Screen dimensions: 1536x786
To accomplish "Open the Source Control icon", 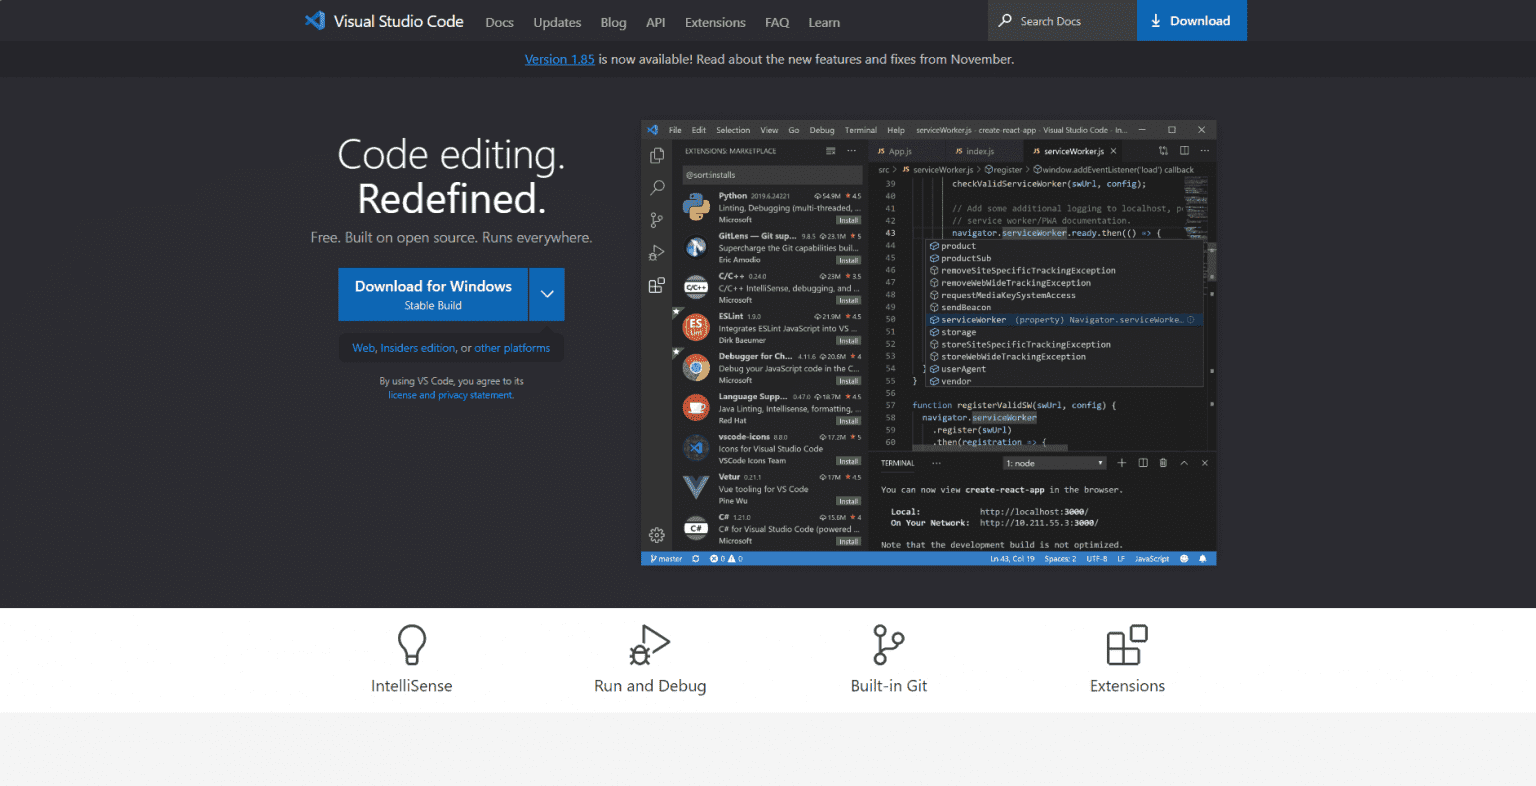I will [654, 221].
